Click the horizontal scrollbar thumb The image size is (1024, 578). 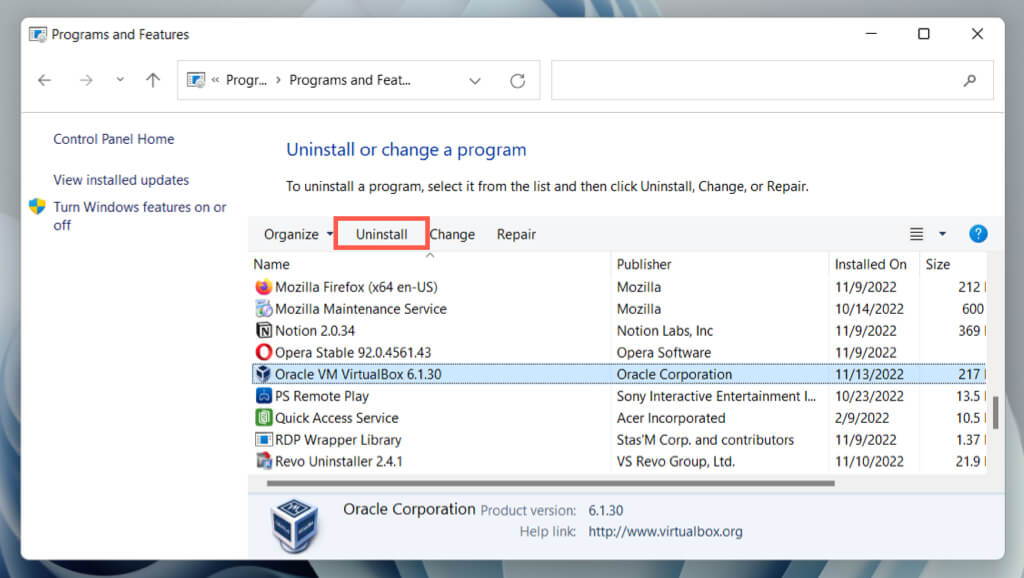[x=551, y=483]
